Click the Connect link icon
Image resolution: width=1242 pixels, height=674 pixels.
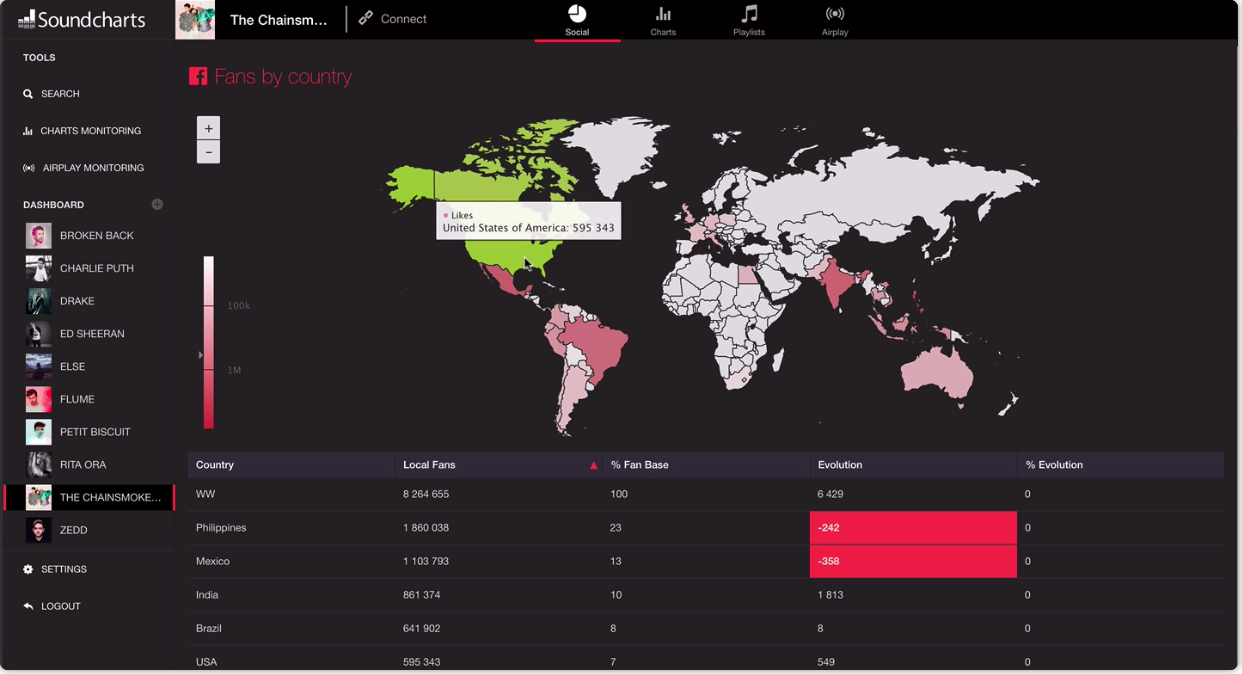(x=366, y=18)
